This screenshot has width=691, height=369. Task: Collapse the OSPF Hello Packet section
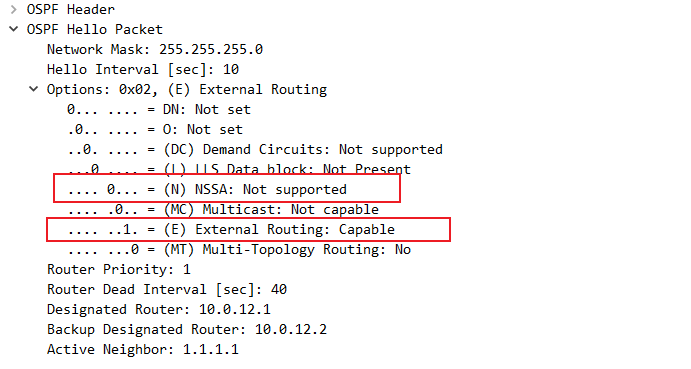click(x=14, y=29)
